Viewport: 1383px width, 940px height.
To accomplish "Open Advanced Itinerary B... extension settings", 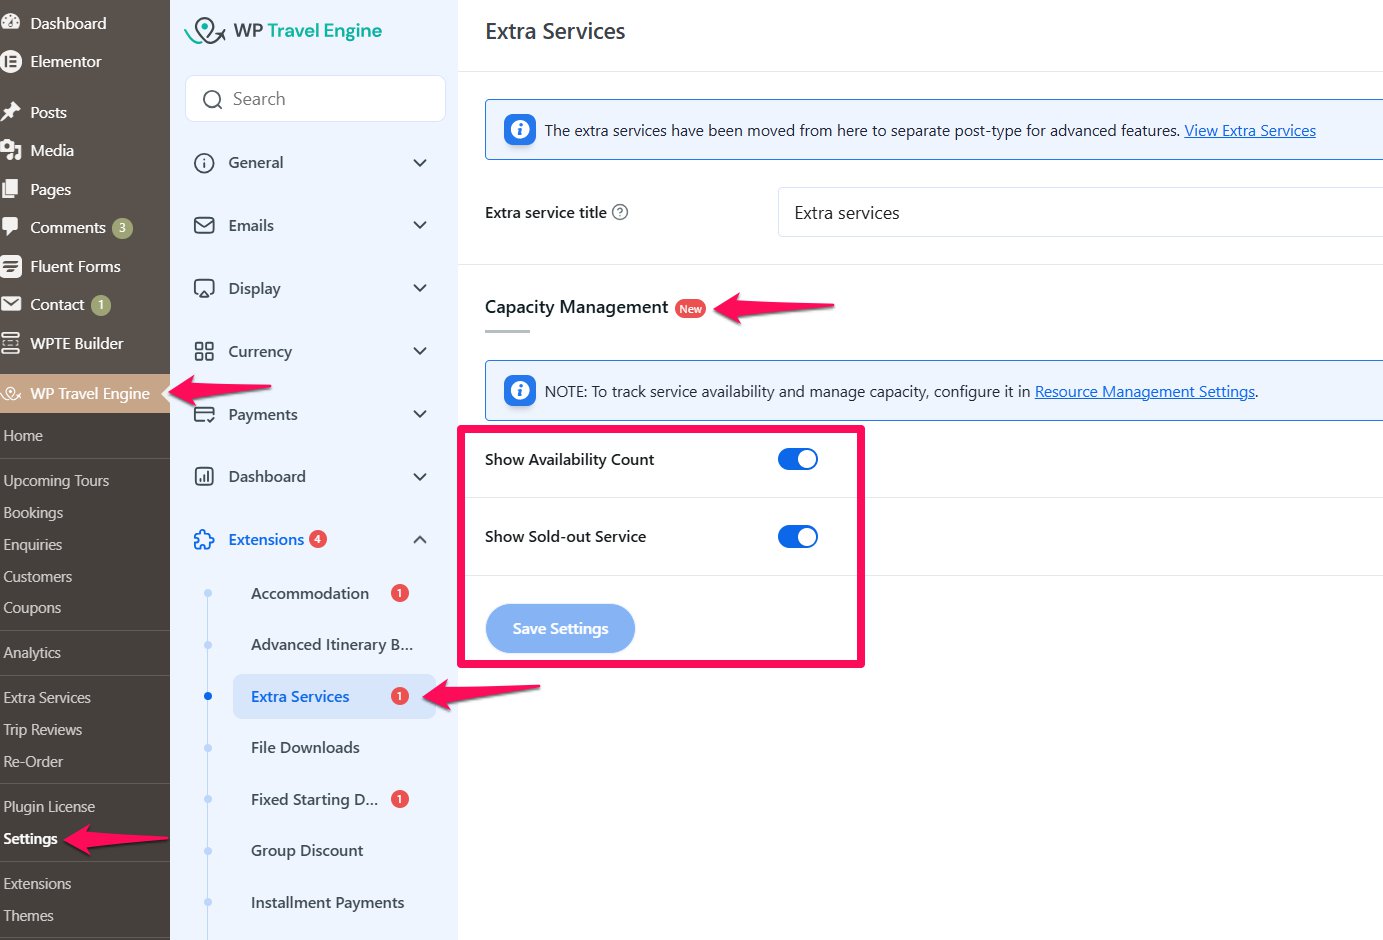I will coord(332,645).
